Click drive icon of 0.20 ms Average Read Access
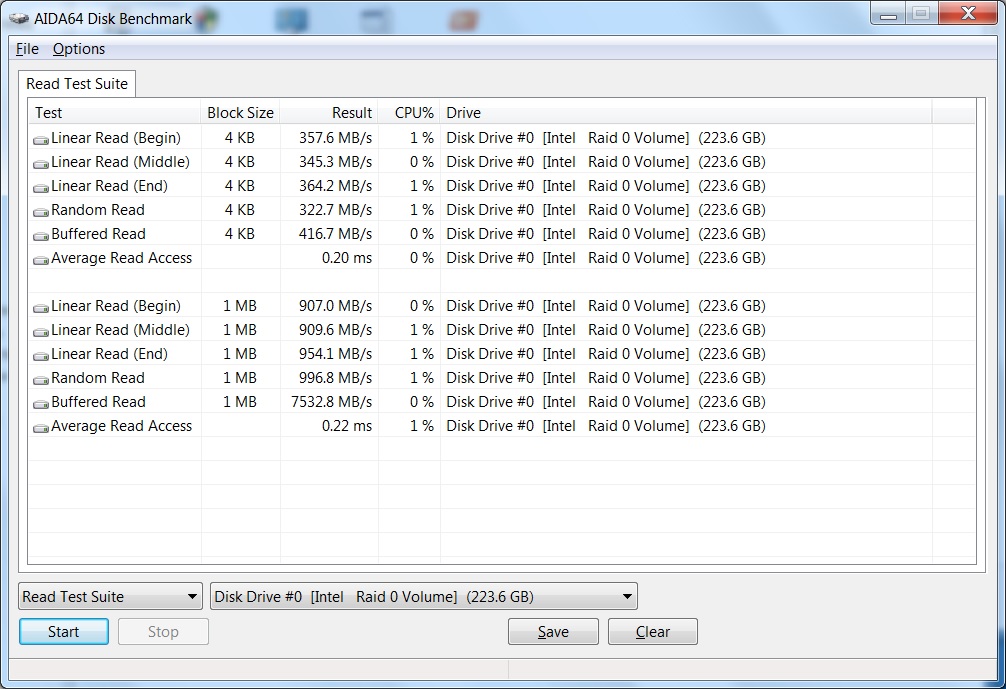1006x689 pixels. point(41,259)
